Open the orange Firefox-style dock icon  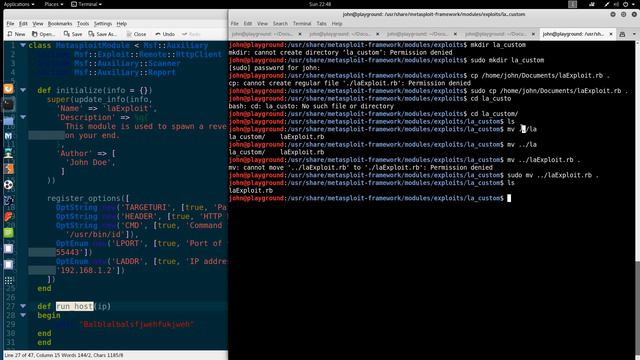(x=9, y=89)
